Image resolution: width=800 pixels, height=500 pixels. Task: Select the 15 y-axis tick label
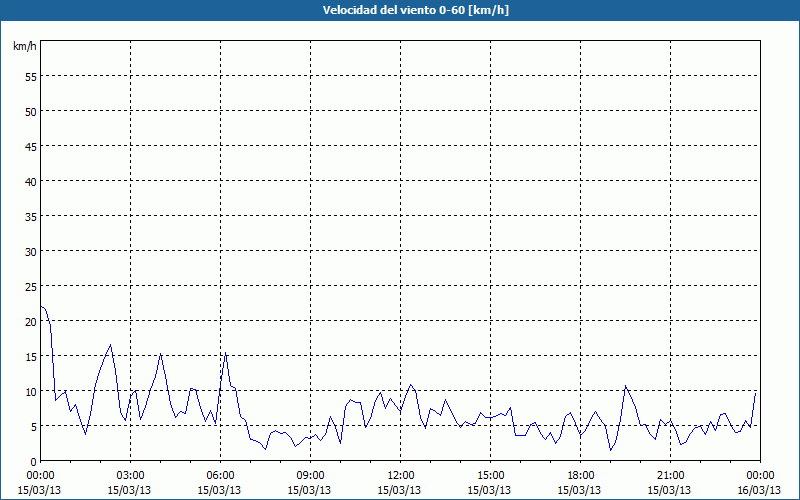pyautogui.click(x=31, y=356)
